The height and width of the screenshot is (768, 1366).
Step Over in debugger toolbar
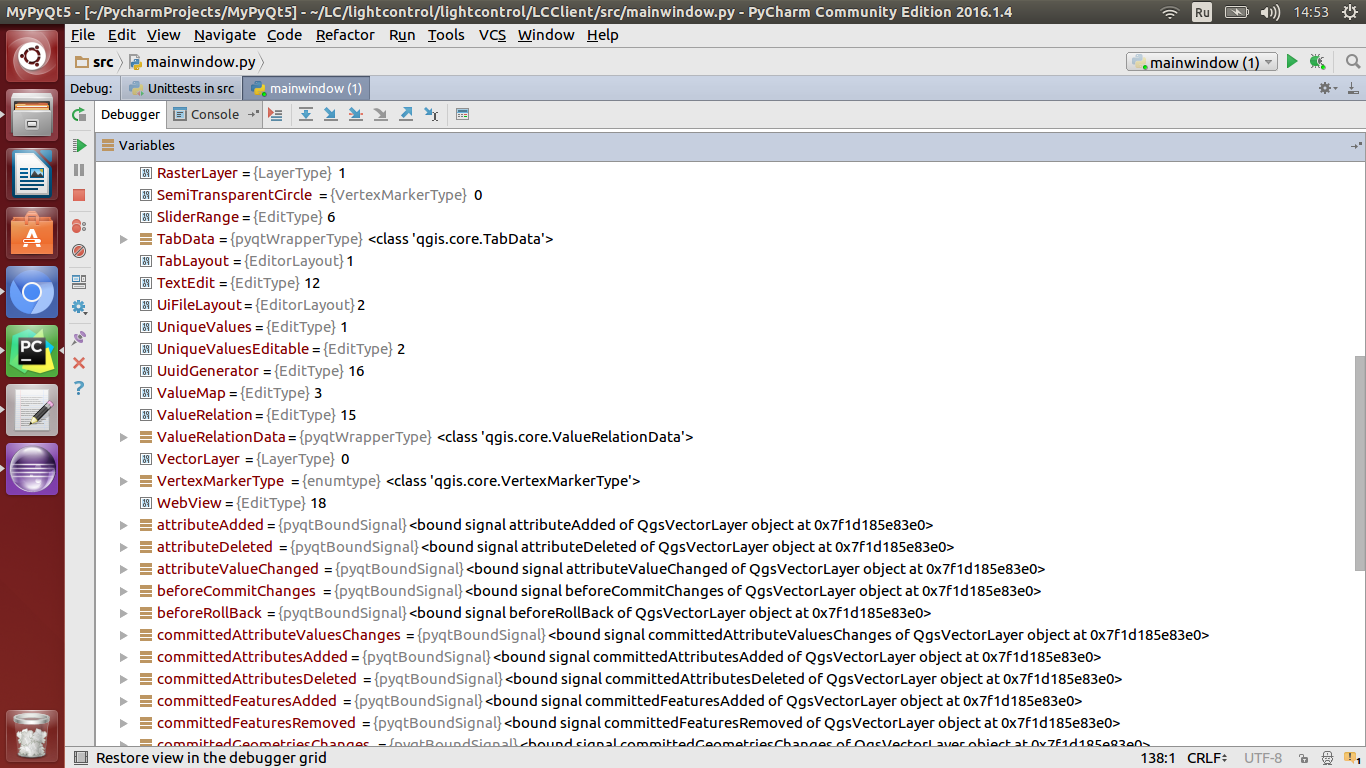point(306,115)
